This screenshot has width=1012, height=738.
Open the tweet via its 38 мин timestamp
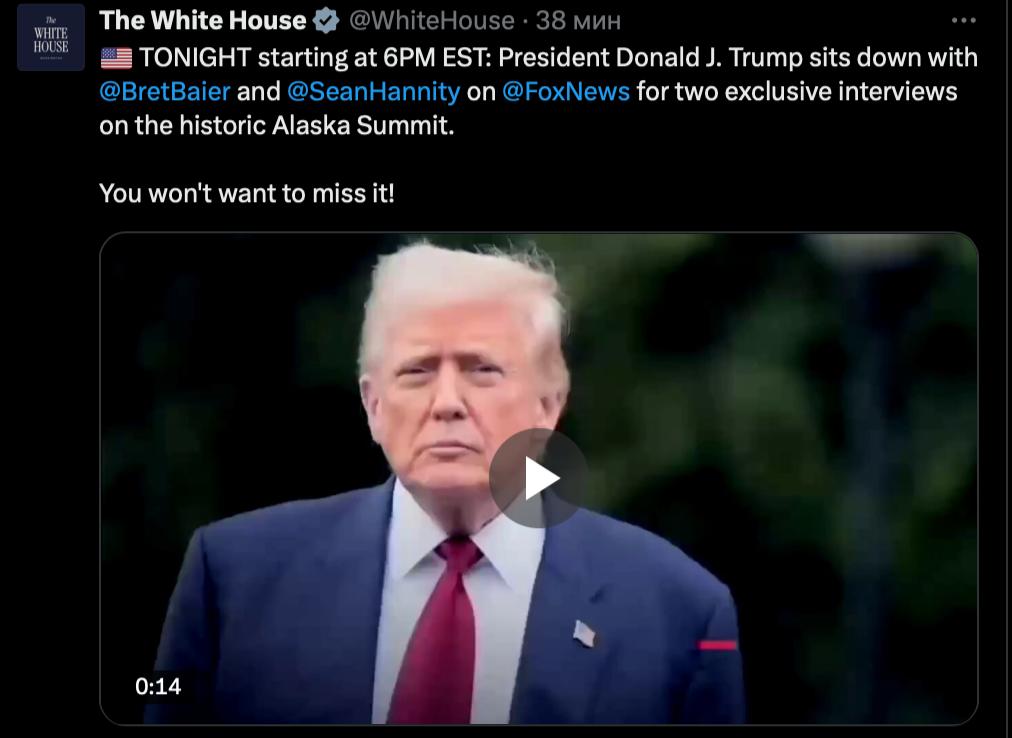pos(578,21)
